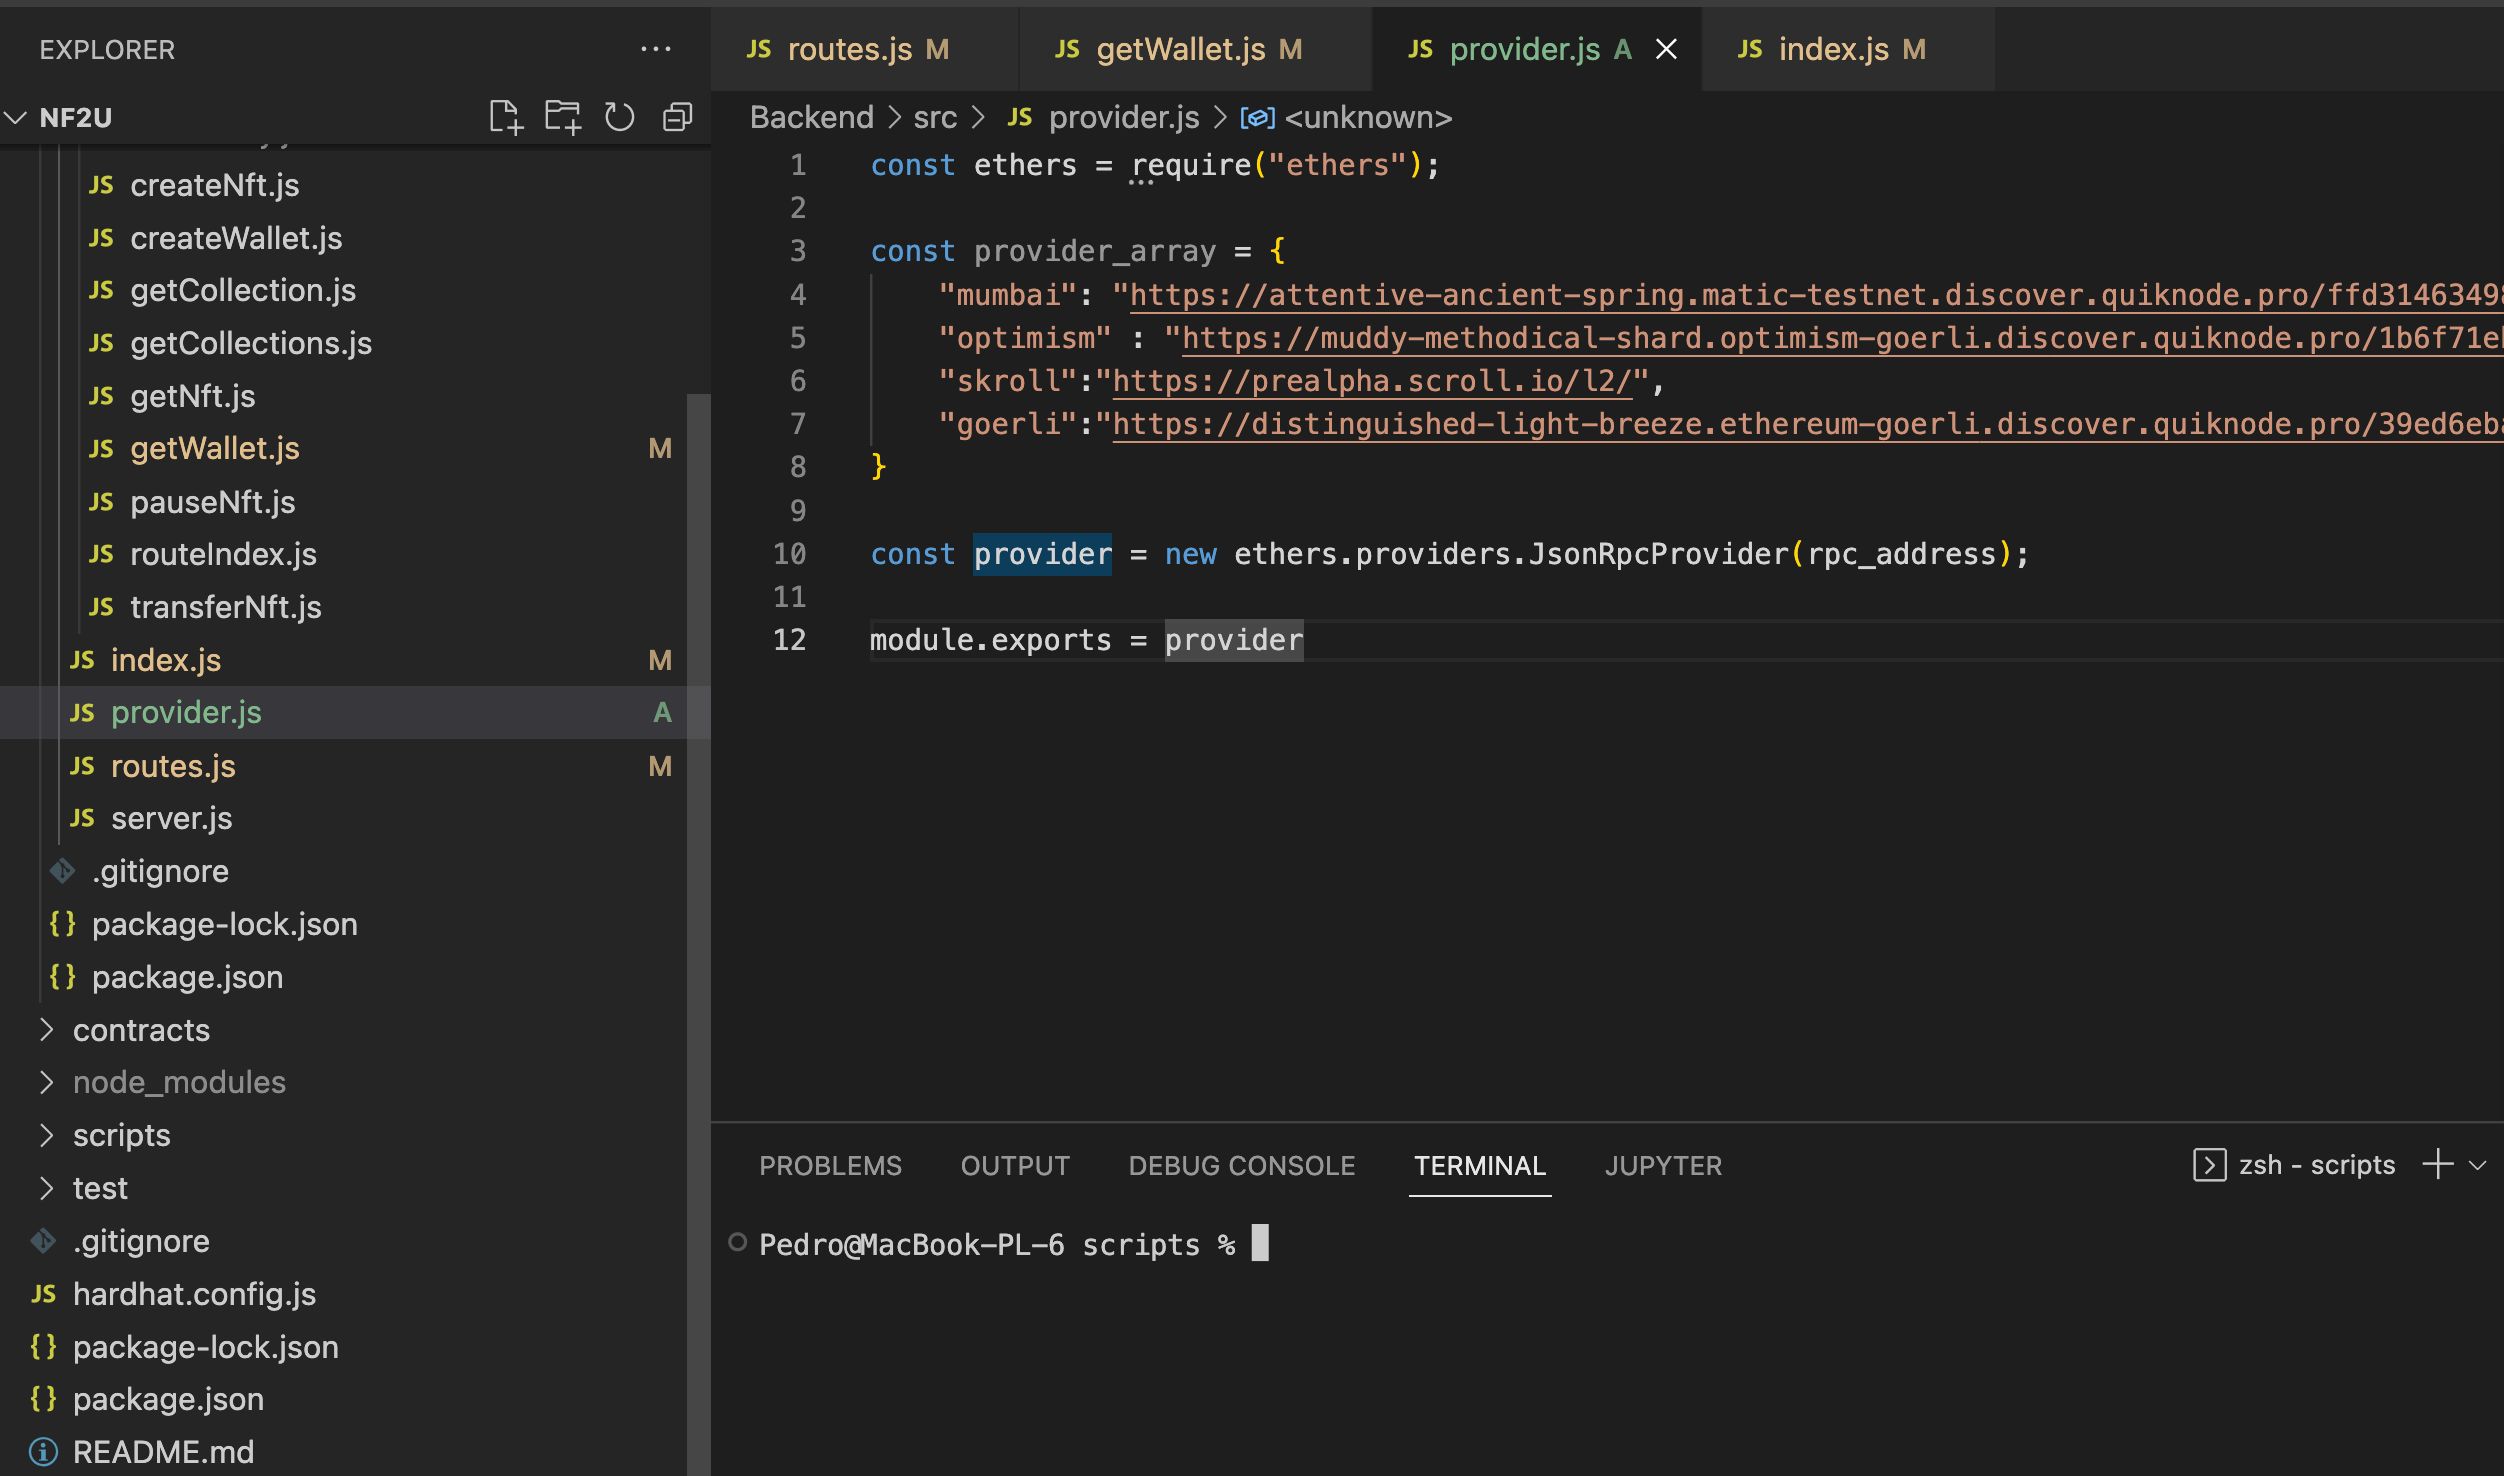Open the OUTPUT panel tab
Image resolution: width=2504 pixels, height=1476 pixels.
click(x=1015, y=1166)
